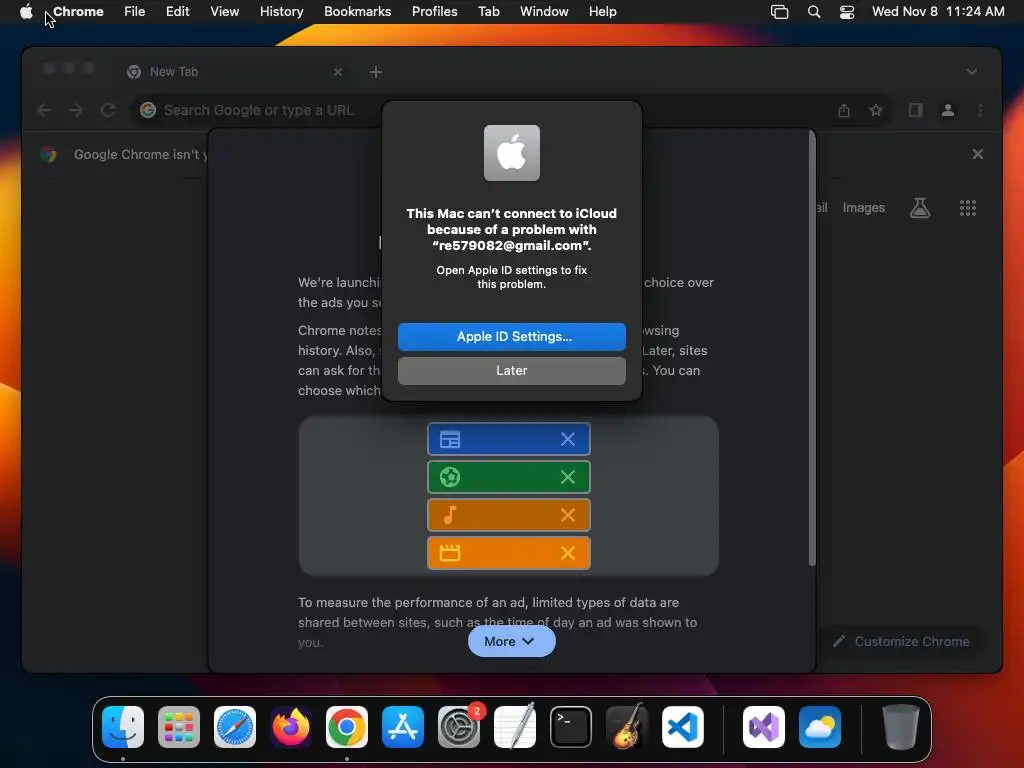Open the Profiles menu
1024x768 pixels.
[434, 11]
